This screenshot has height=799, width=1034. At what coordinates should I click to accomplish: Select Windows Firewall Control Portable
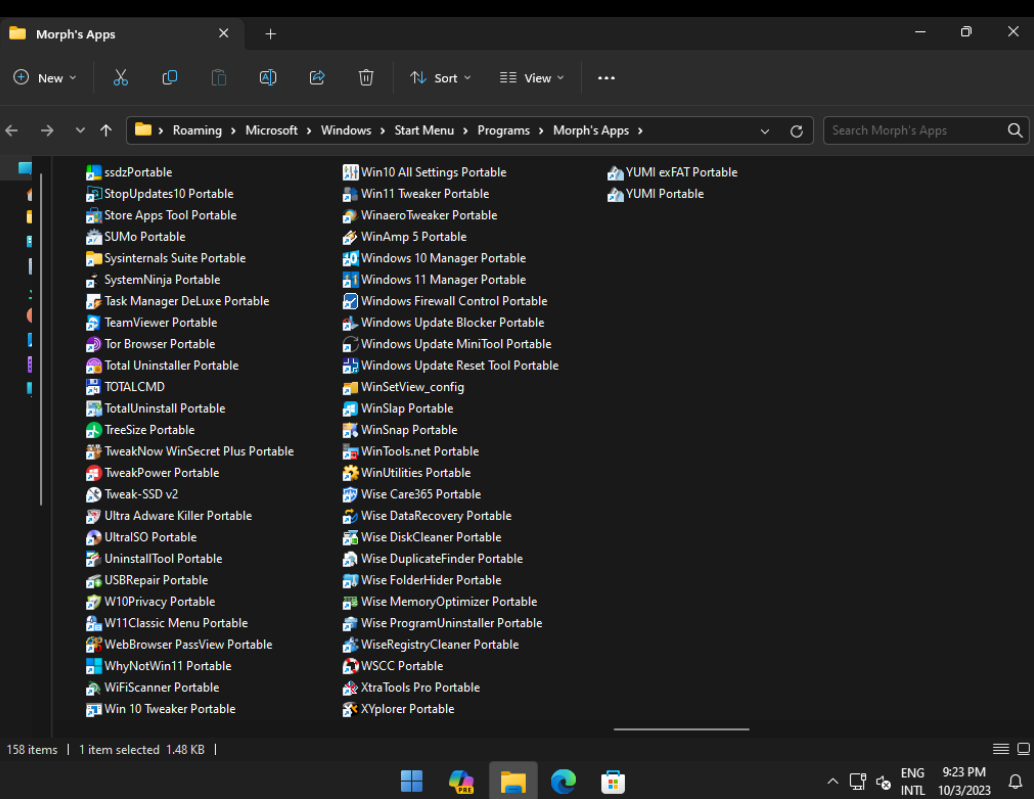coord(445,301)
